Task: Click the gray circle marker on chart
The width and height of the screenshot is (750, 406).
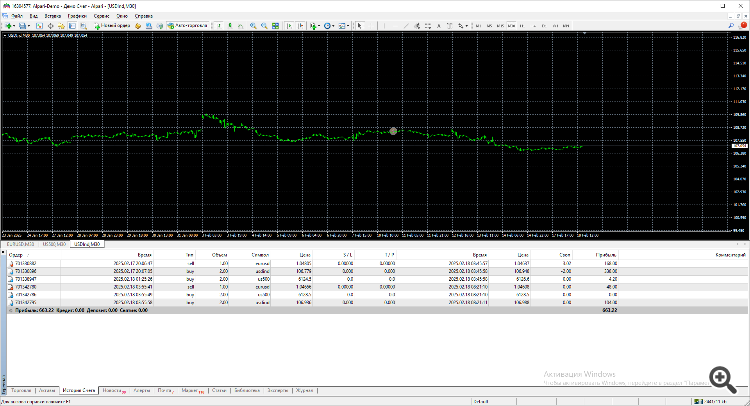Action: click(x=393, y=131)
